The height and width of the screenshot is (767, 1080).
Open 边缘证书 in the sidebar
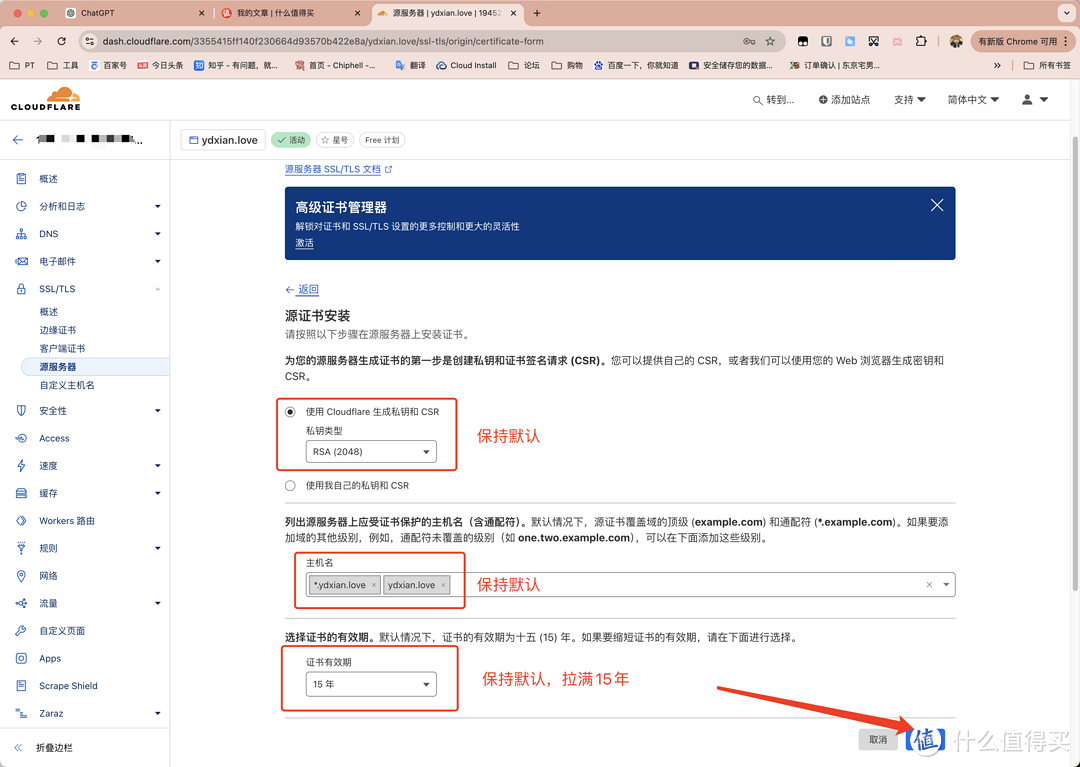[58, 330]
